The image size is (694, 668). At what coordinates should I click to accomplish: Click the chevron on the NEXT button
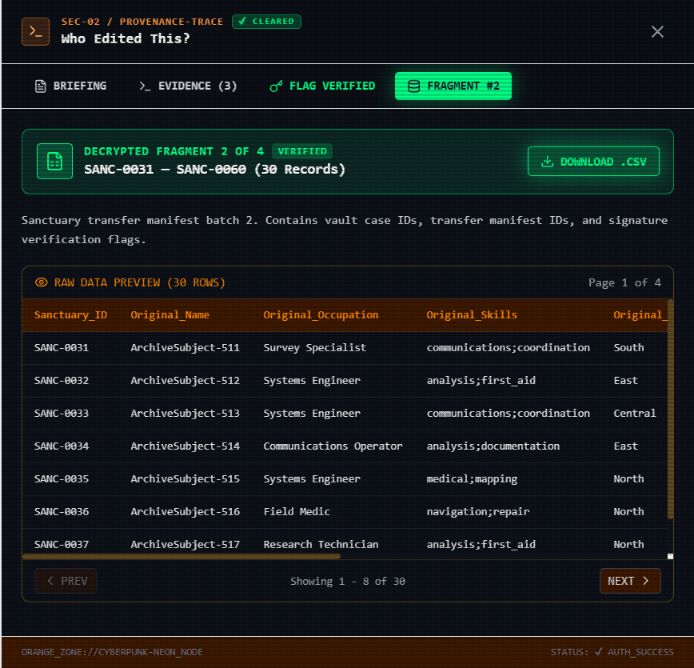tap(646, 581)
